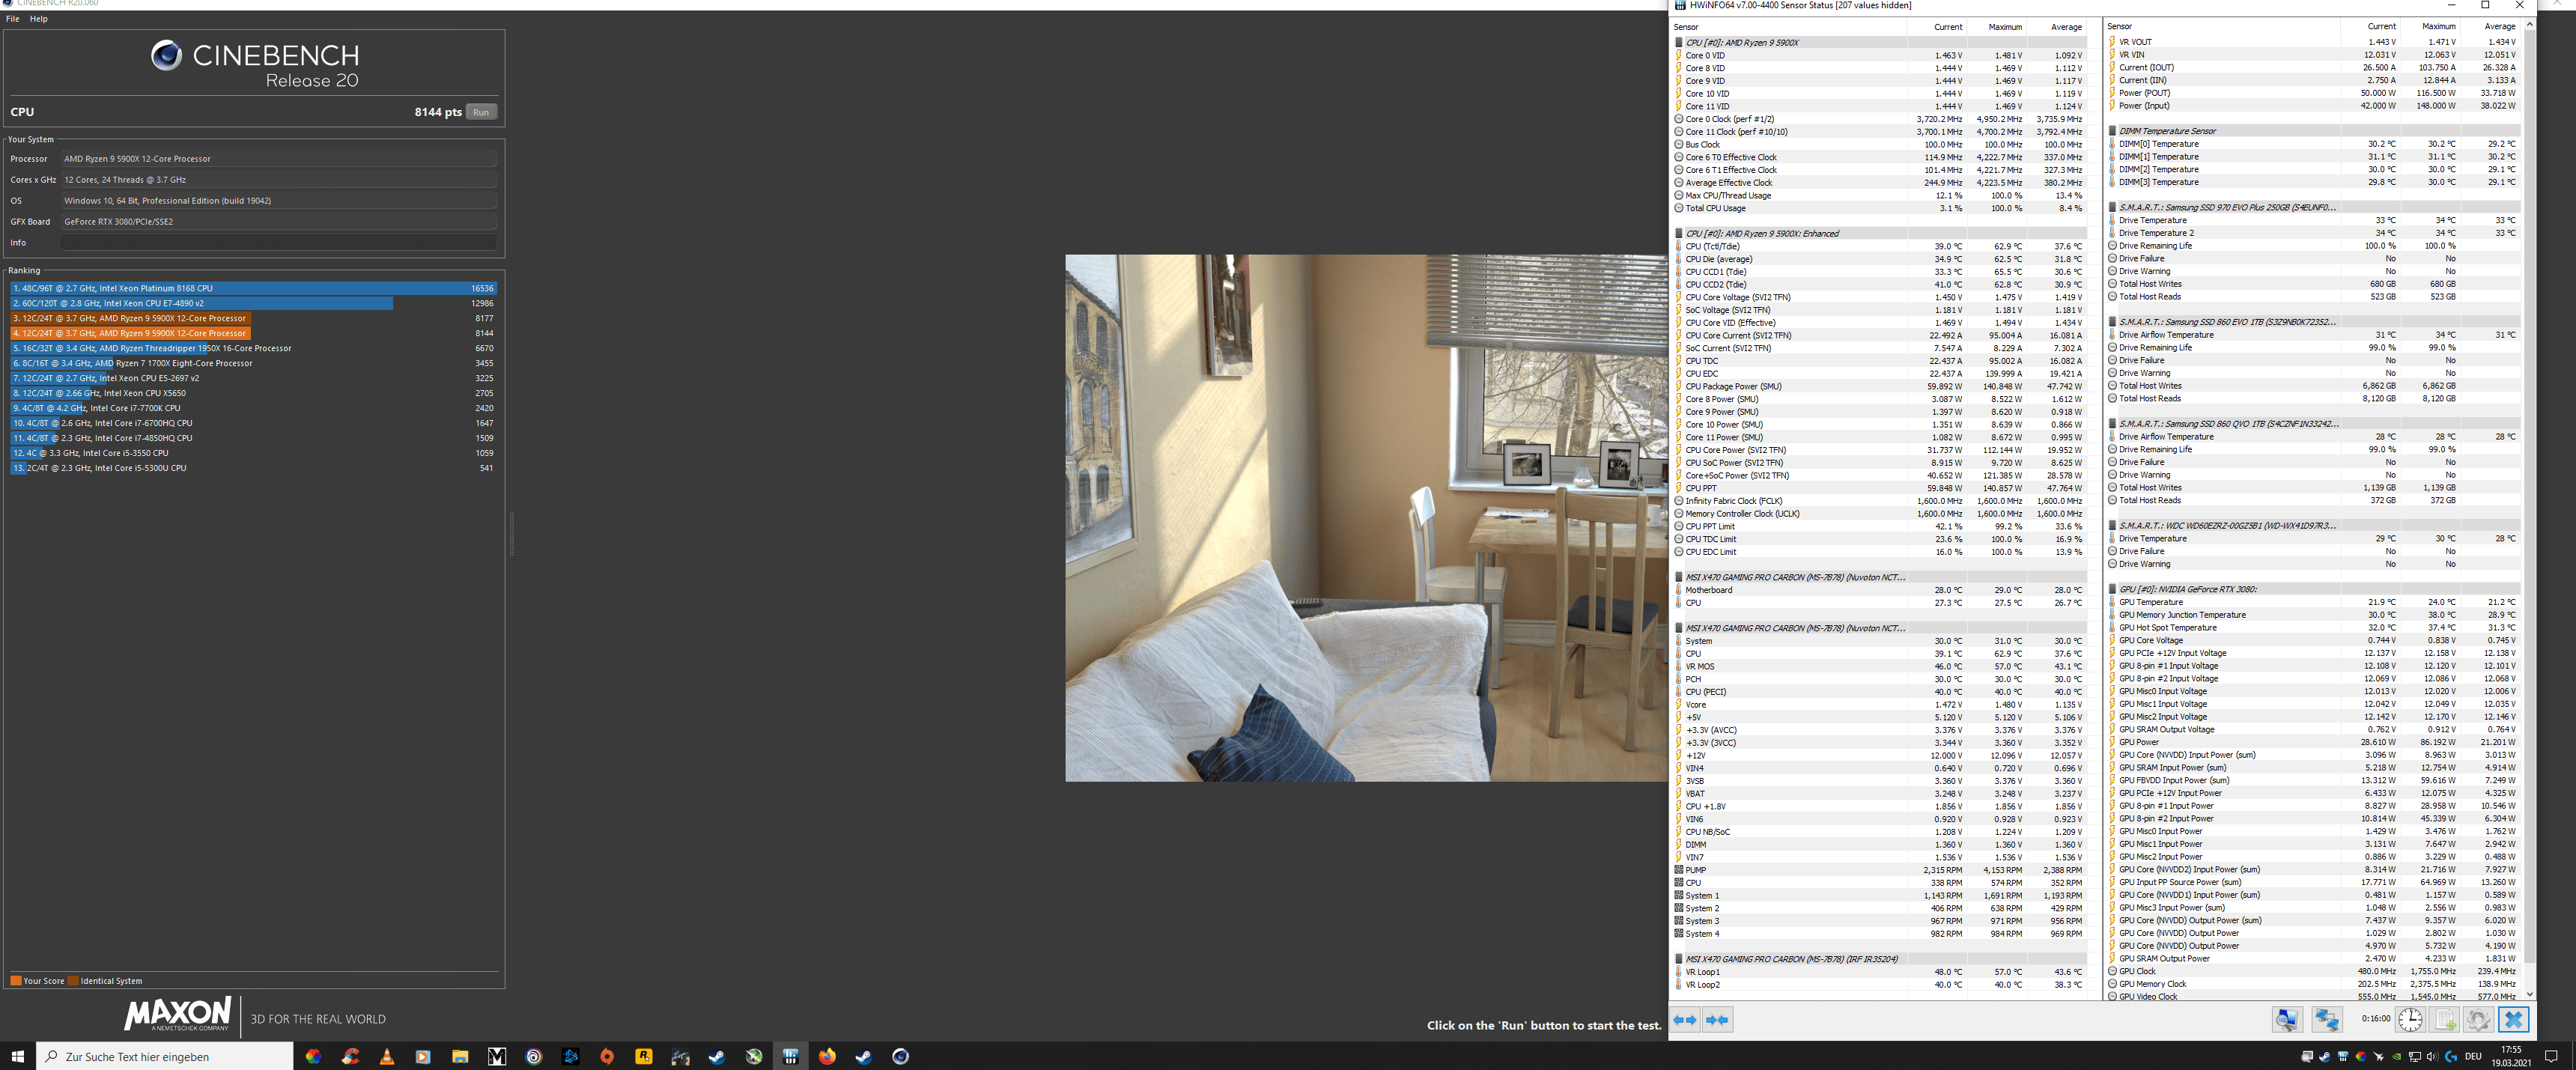
Task: Open Windows Start menu
Action: (17, 1056)
